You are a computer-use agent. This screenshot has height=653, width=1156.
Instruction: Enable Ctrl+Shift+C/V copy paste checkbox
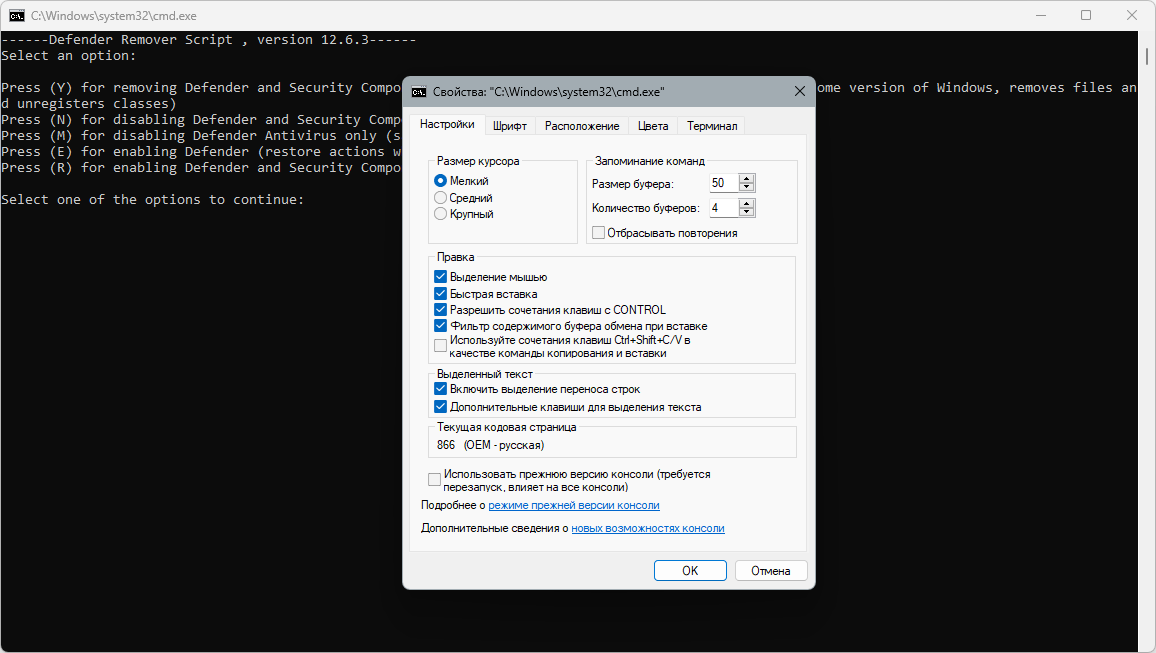[441, 346]
